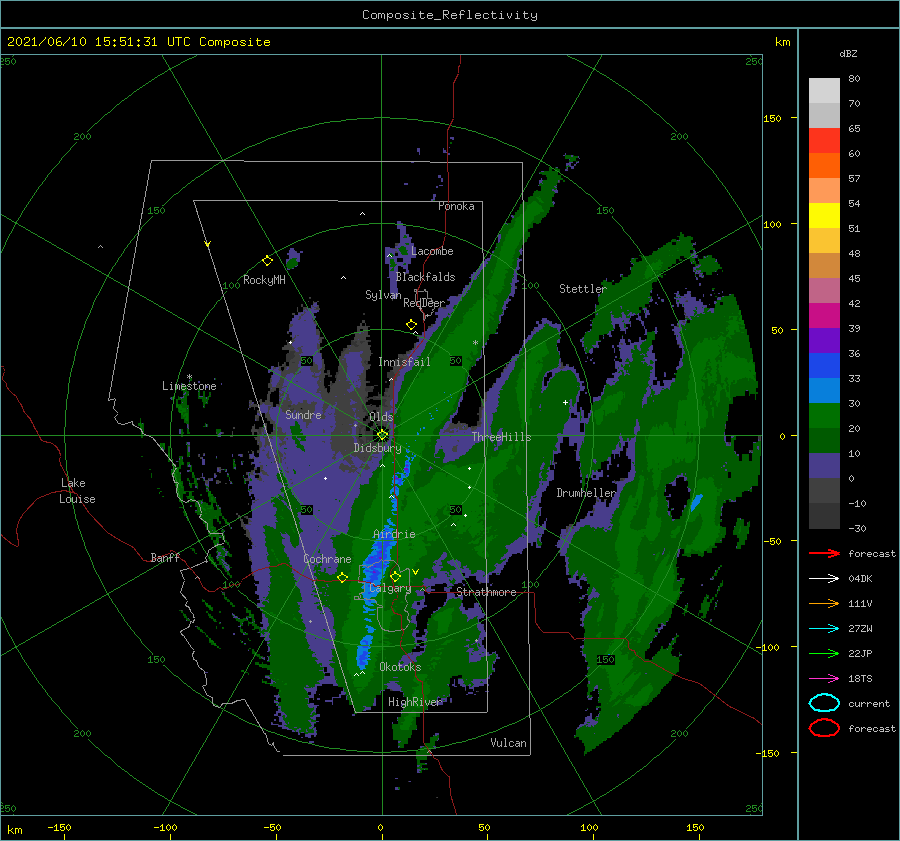
Task: Click the cyan 'current' ellipse symbol
Action: coord(824,703)
